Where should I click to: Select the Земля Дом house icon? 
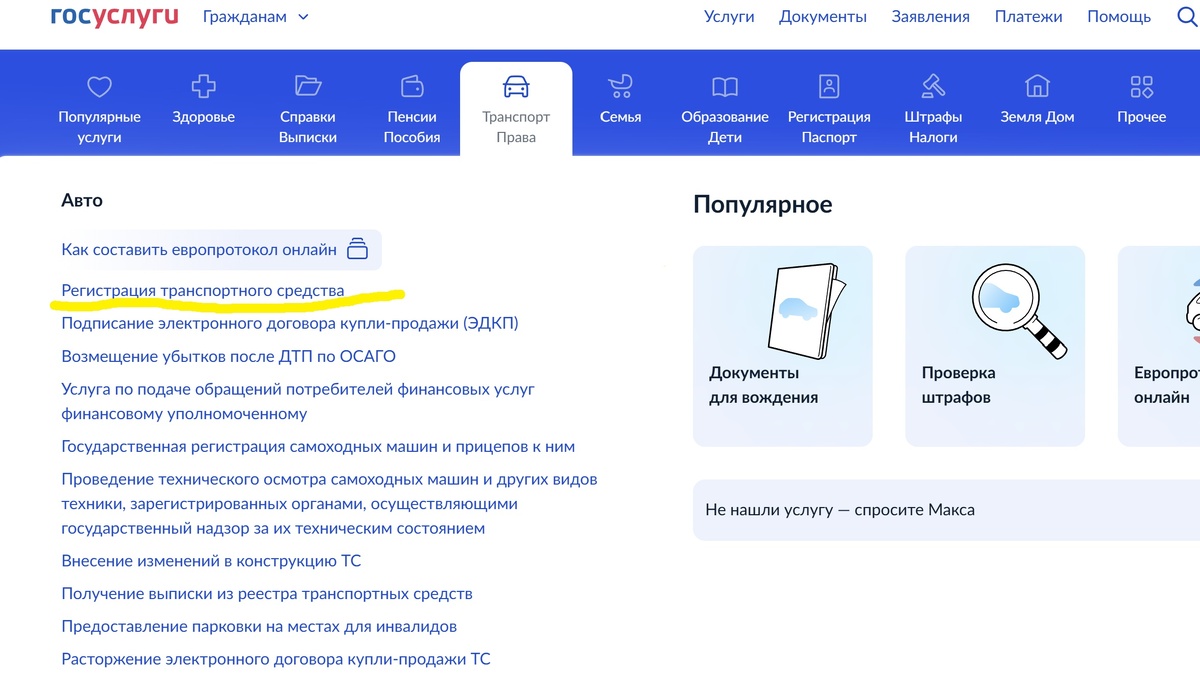(1038, 86)
